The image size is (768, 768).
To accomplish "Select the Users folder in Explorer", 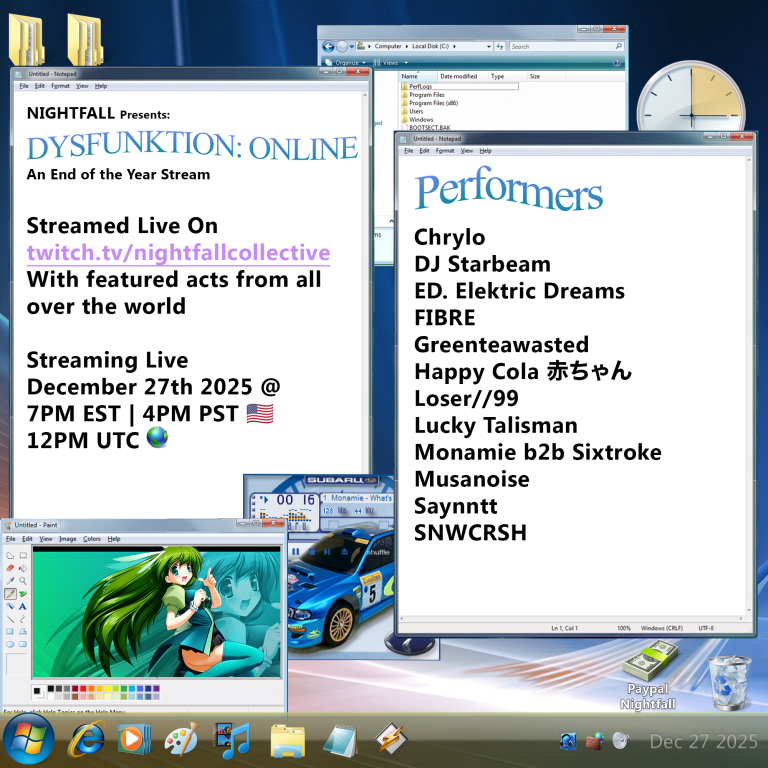I will 412,111.
